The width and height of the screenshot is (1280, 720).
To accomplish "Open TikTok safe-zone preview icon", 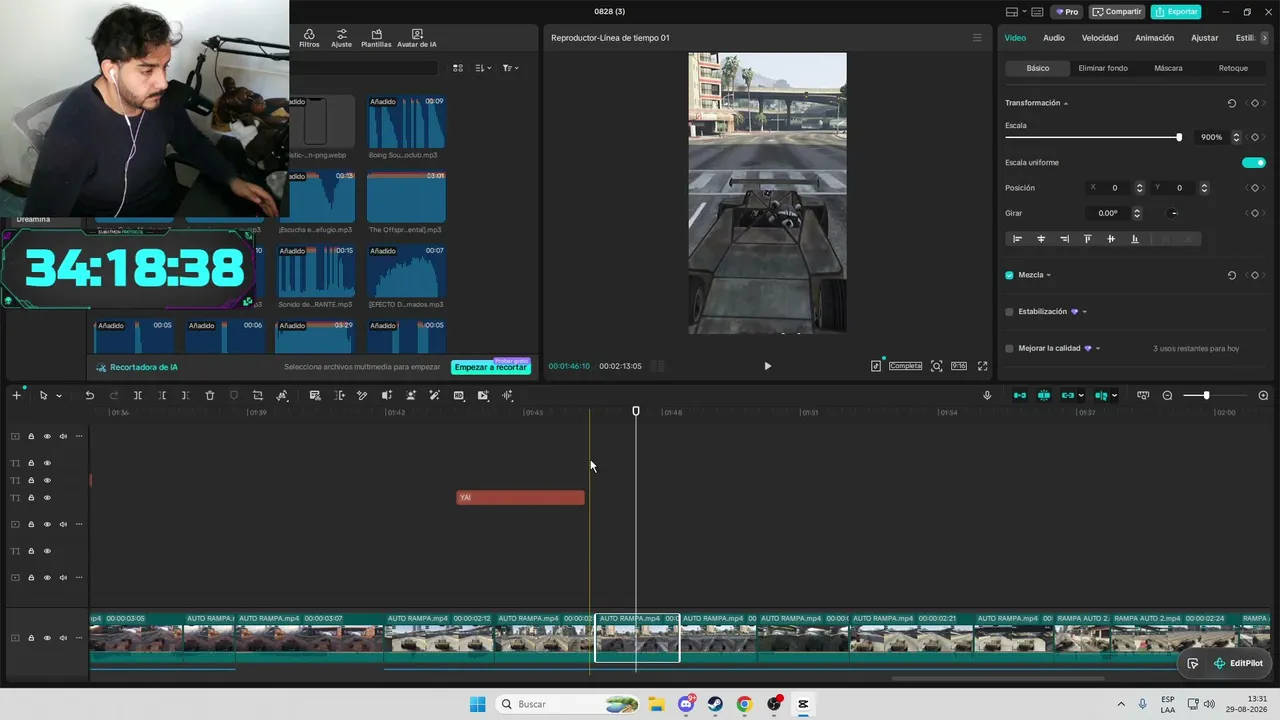I will click(x=876, y=366).
